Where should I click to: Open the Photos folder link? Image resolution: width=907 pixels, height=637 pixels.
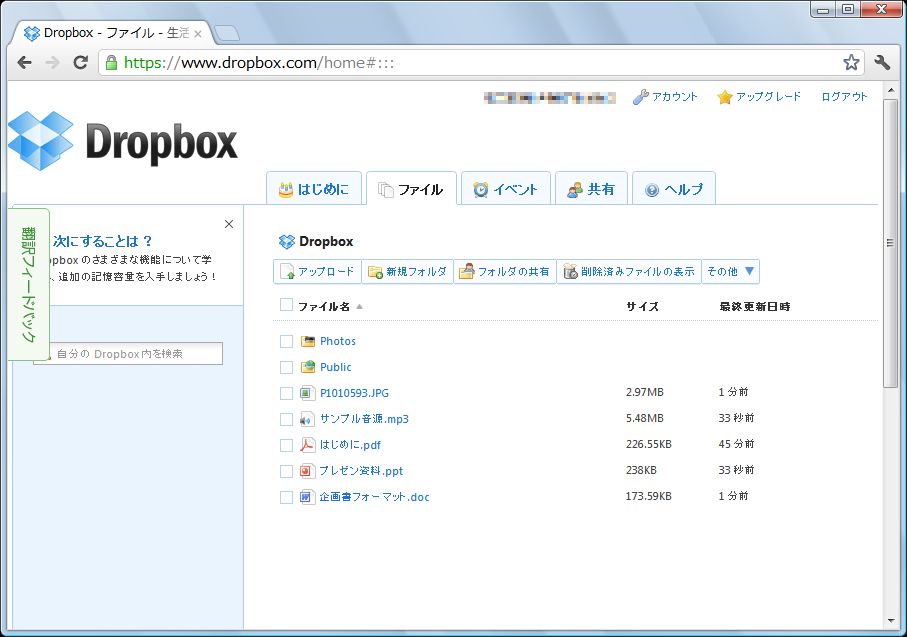pos(338,341)
